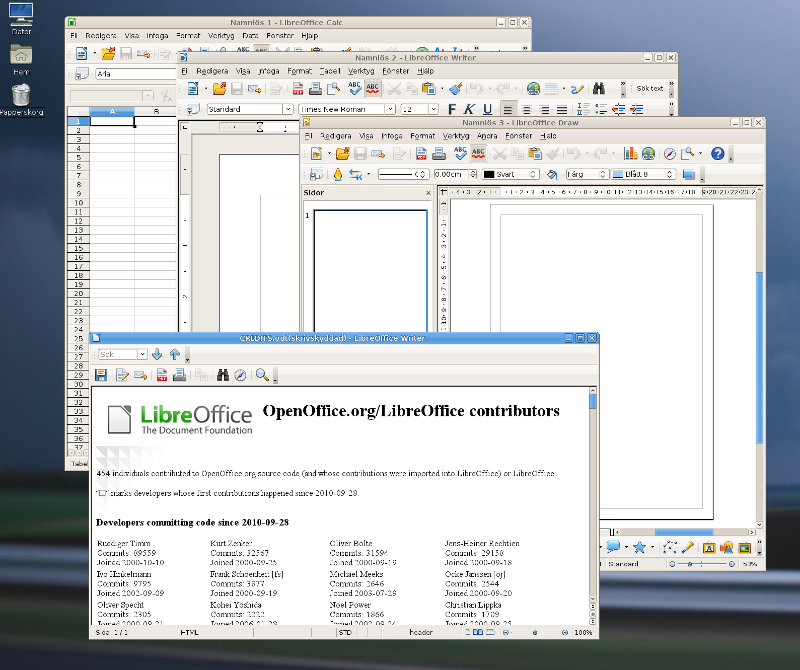Image resolution: width=800 pixels, height=670 pixels.
Task: Toggle align left in Writer Namnlös 2
Action: (508, 109)
